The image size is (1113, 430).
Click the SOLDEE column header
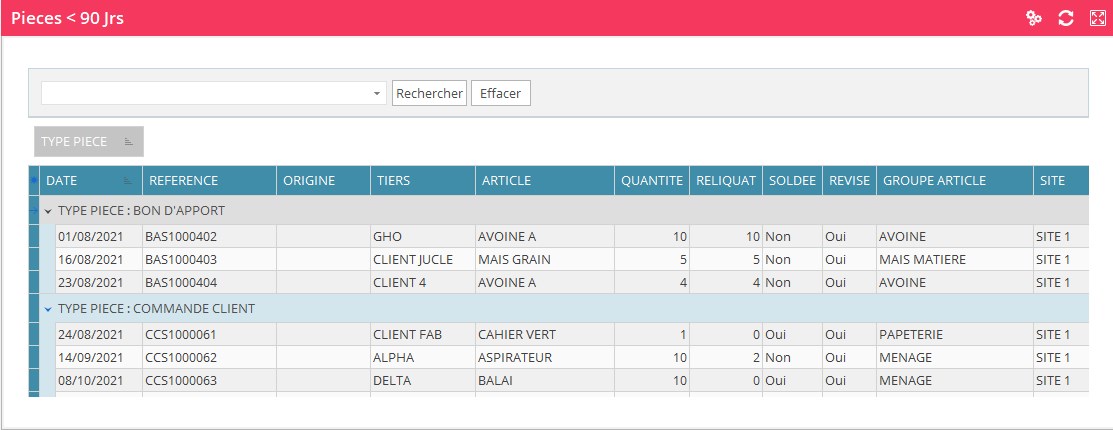click(792, 181)
